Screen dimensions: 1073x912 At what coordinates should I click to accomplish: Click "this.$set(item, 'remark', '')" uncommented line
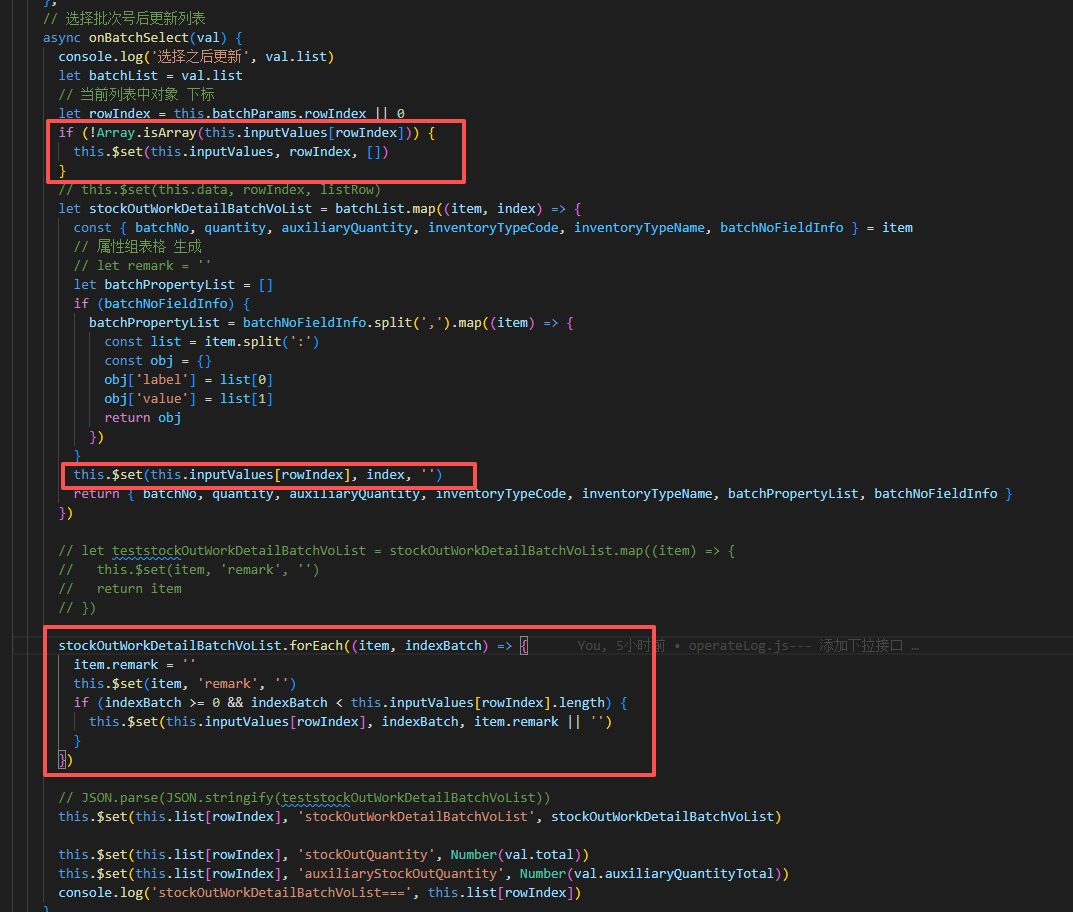coord(185,684)
